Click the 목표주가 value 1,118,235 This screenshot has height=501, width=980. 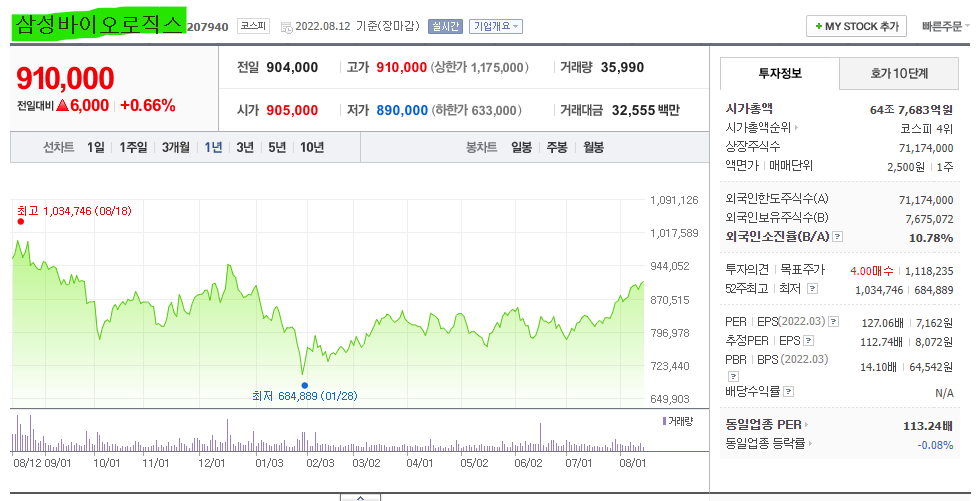(929, 271)
